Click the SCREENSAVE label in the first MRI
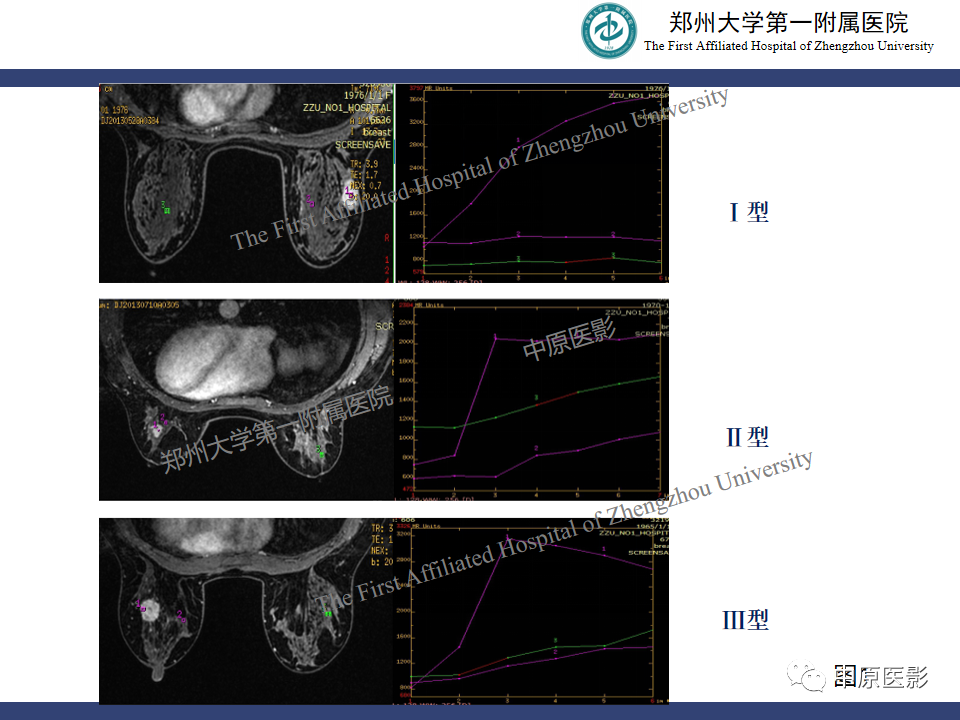960x720 pixels. 362,144
